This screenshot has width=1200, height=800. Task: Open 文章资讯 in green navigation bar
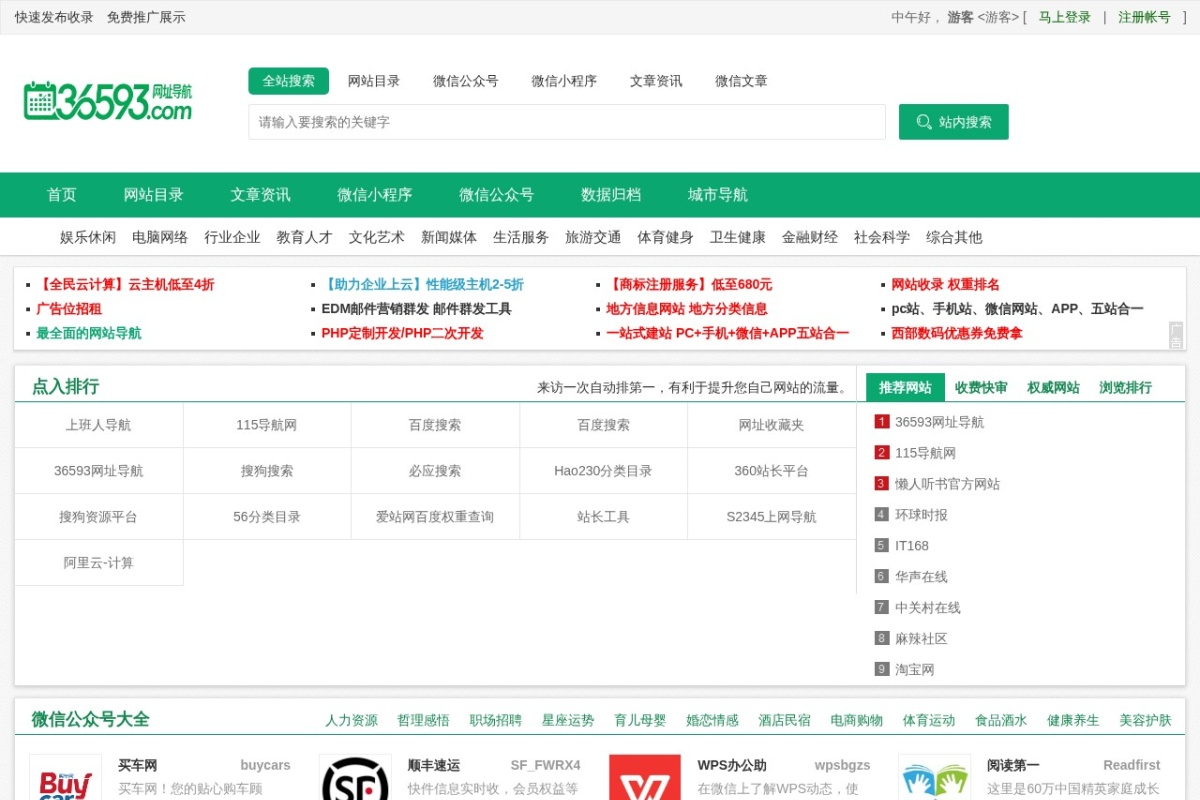pos(261,195)
